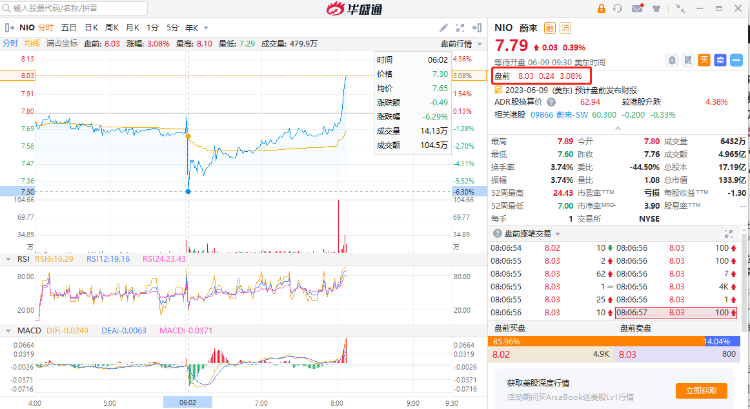The width and height of the screenshot is (750, 409).
Task: Switch to 五日 five-day chart tab
Action: point(68,28)
